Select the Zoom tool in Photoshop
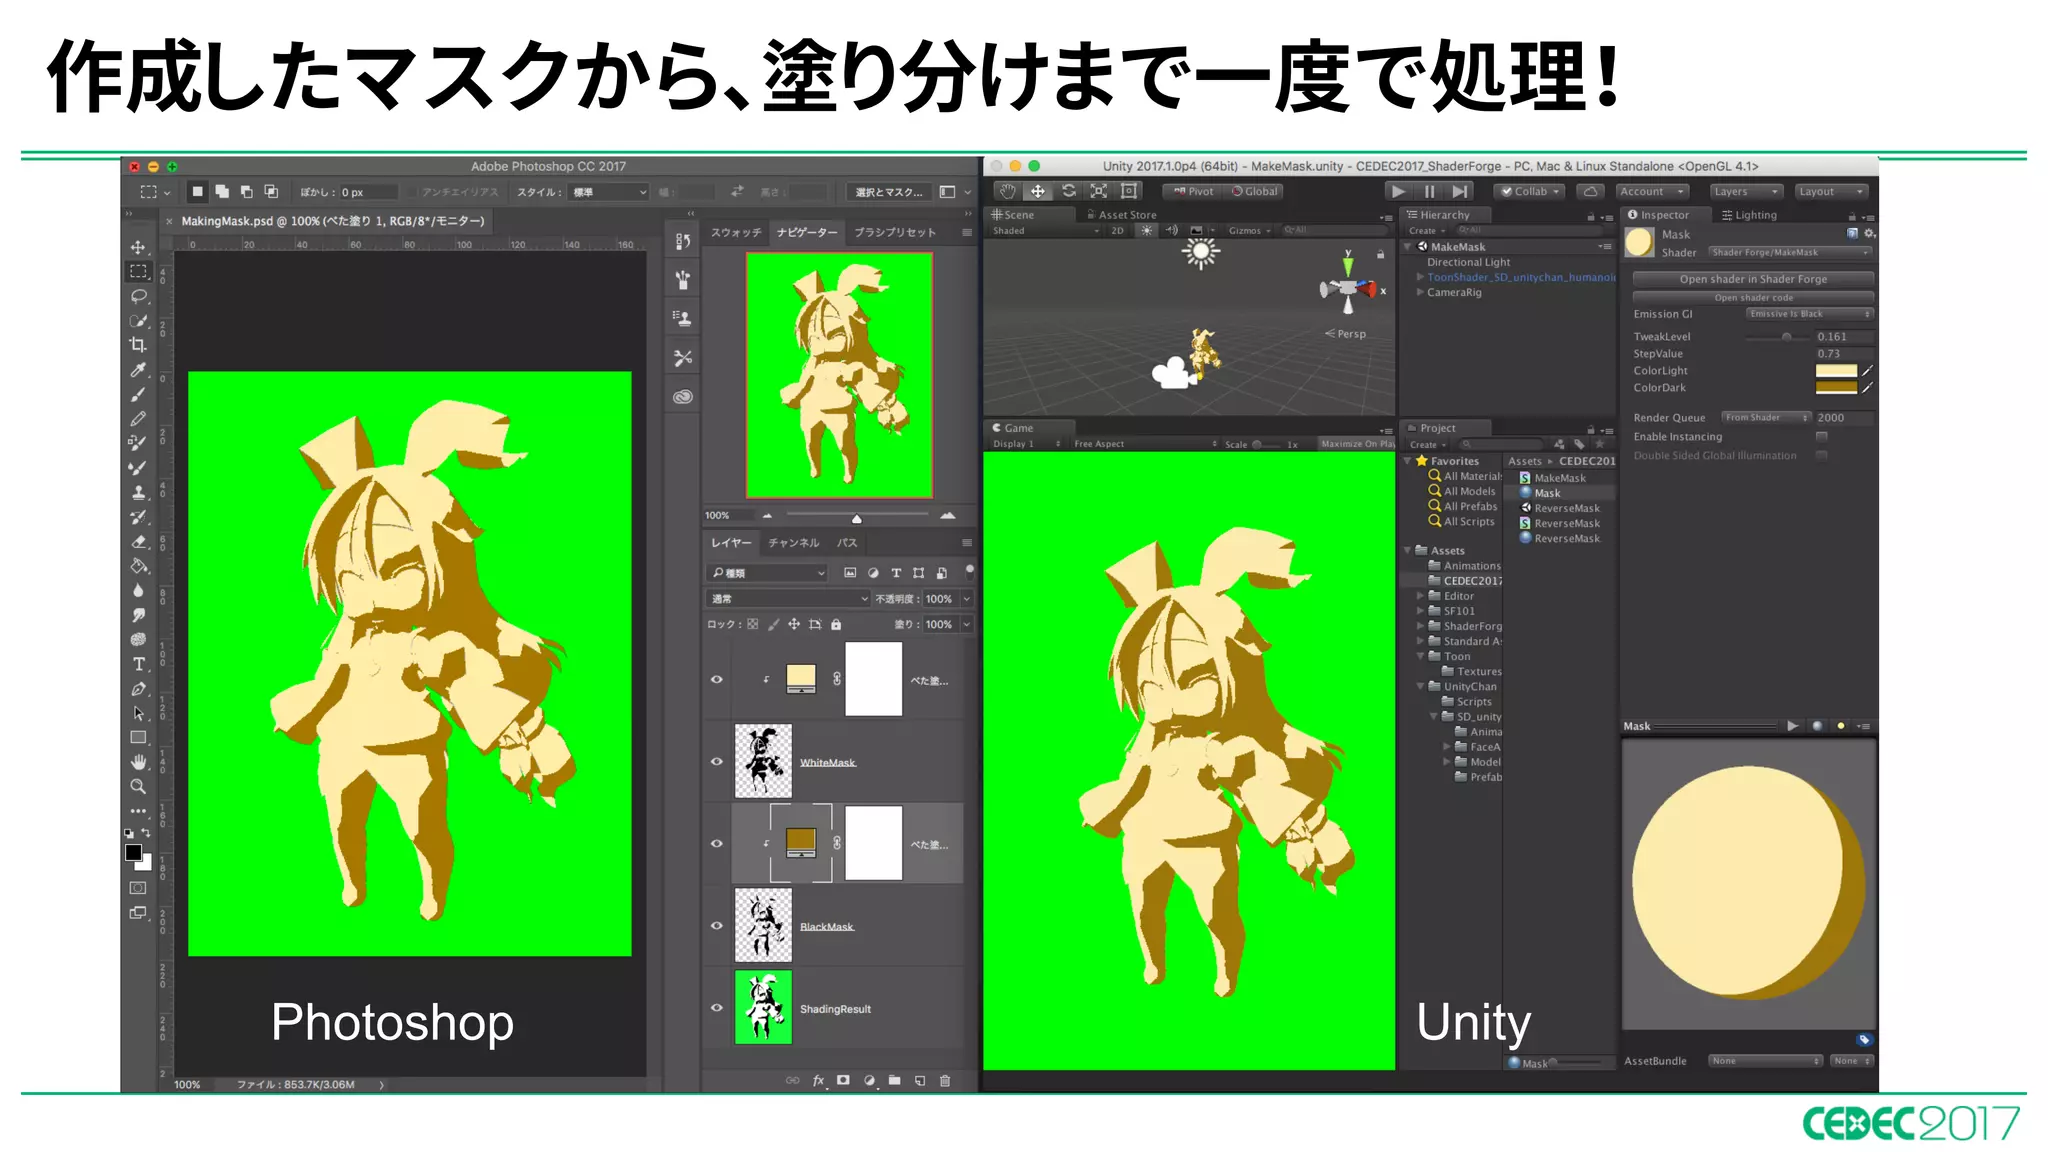The height and width of the screenshot is (1152, 2048). click(x=138, y=787)
